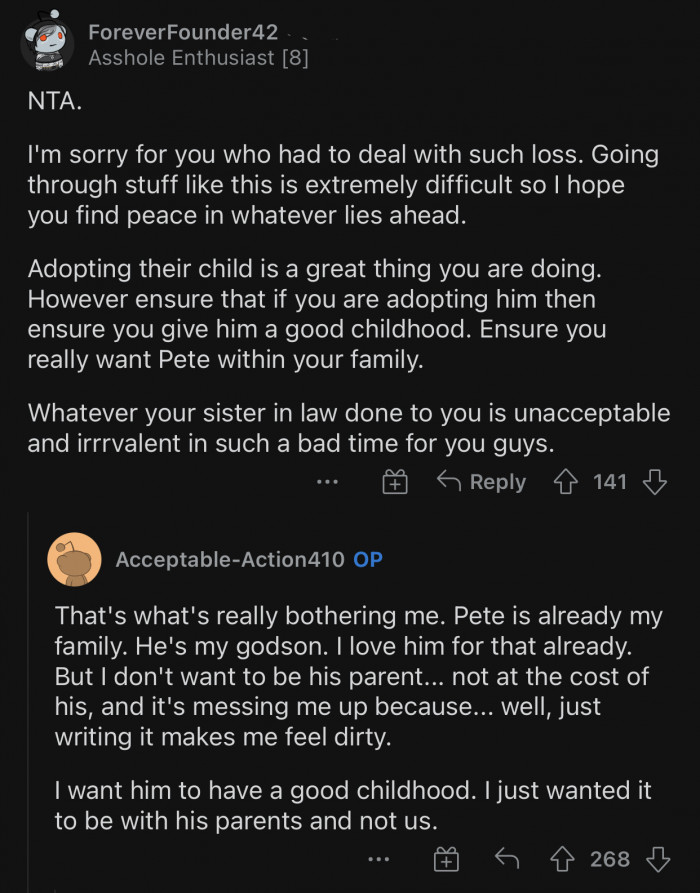700x893 pixels.
Task: Tap ForeverFounder42's robot avatar
Action: click(x=47, y=44)
